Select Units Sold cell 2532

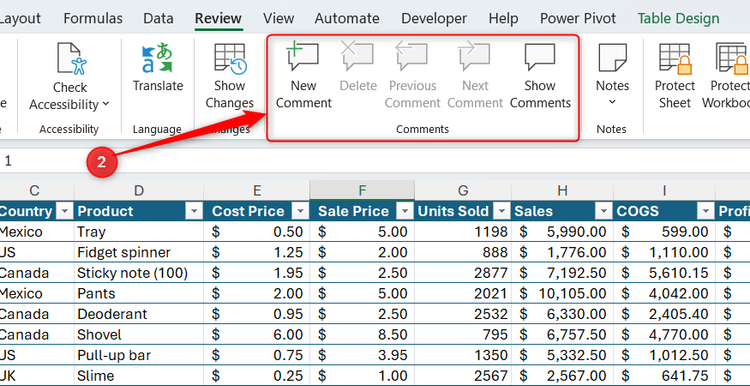pyautogui.click(x=463, y=314)
